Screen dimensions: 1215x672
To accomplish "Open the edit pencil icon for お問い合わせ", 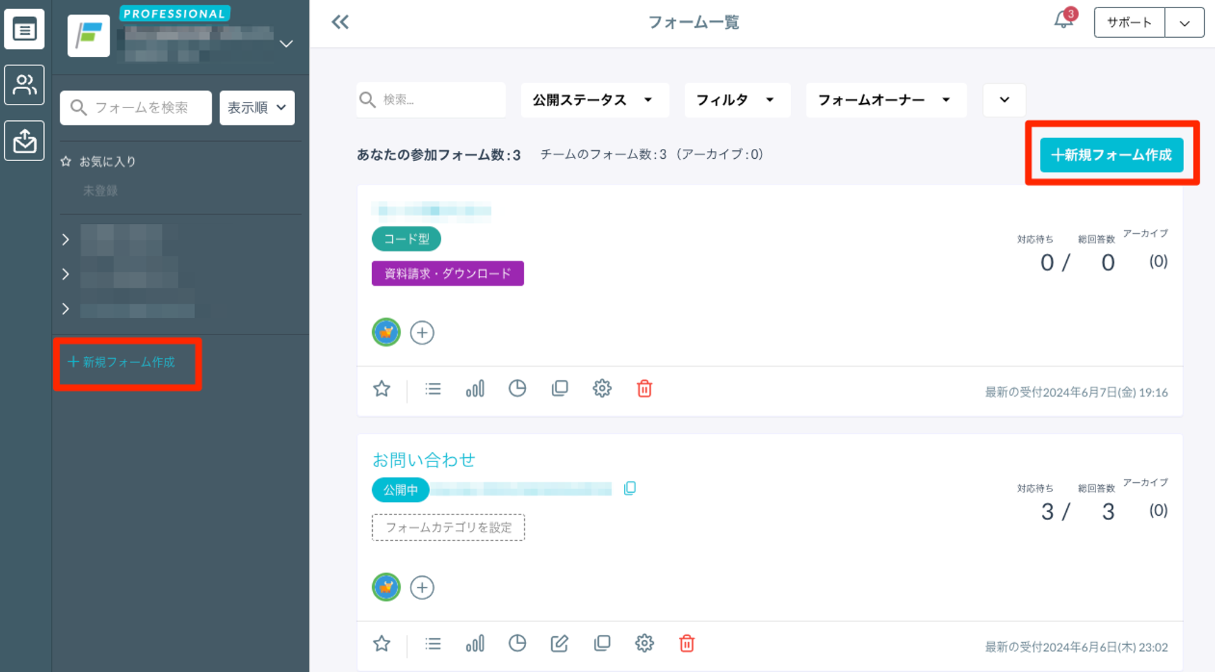I will (x=559, y=643).
